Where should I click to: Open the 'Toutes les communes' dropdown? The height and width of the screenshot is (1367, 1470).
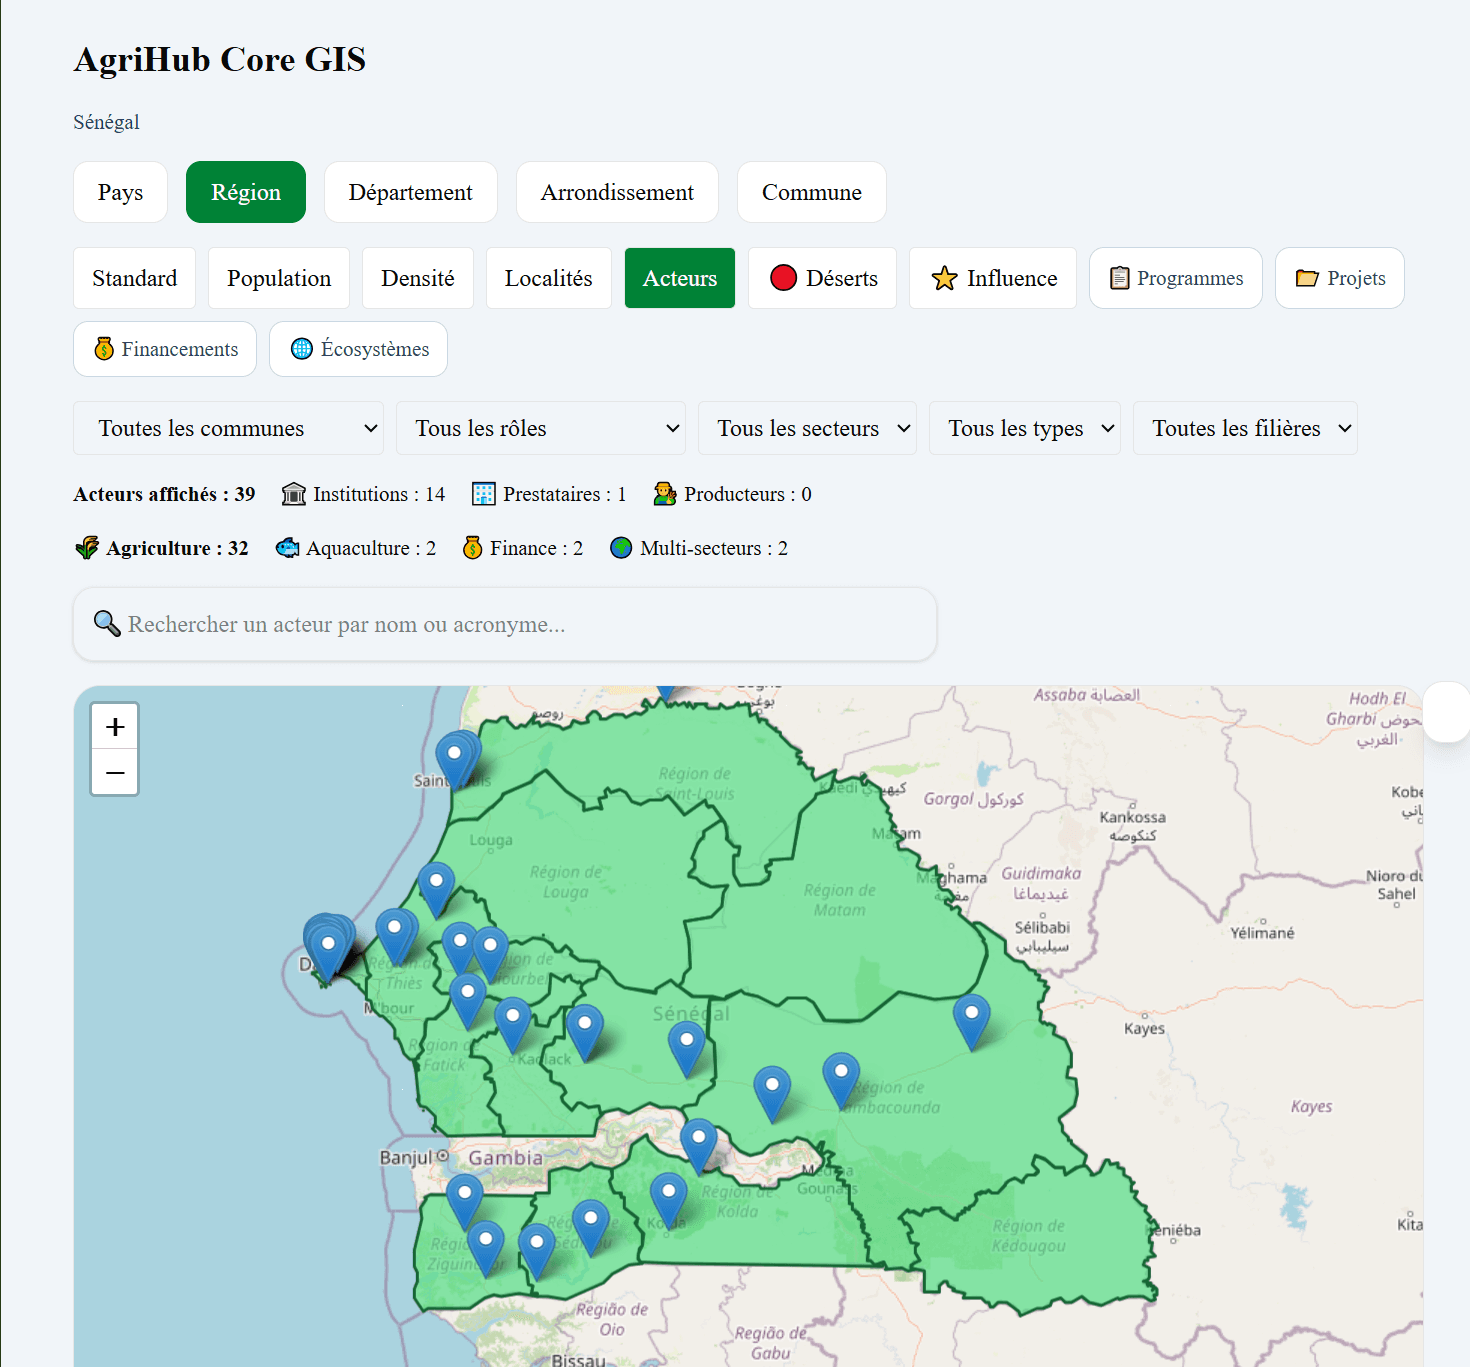click(x=229, y=428)
